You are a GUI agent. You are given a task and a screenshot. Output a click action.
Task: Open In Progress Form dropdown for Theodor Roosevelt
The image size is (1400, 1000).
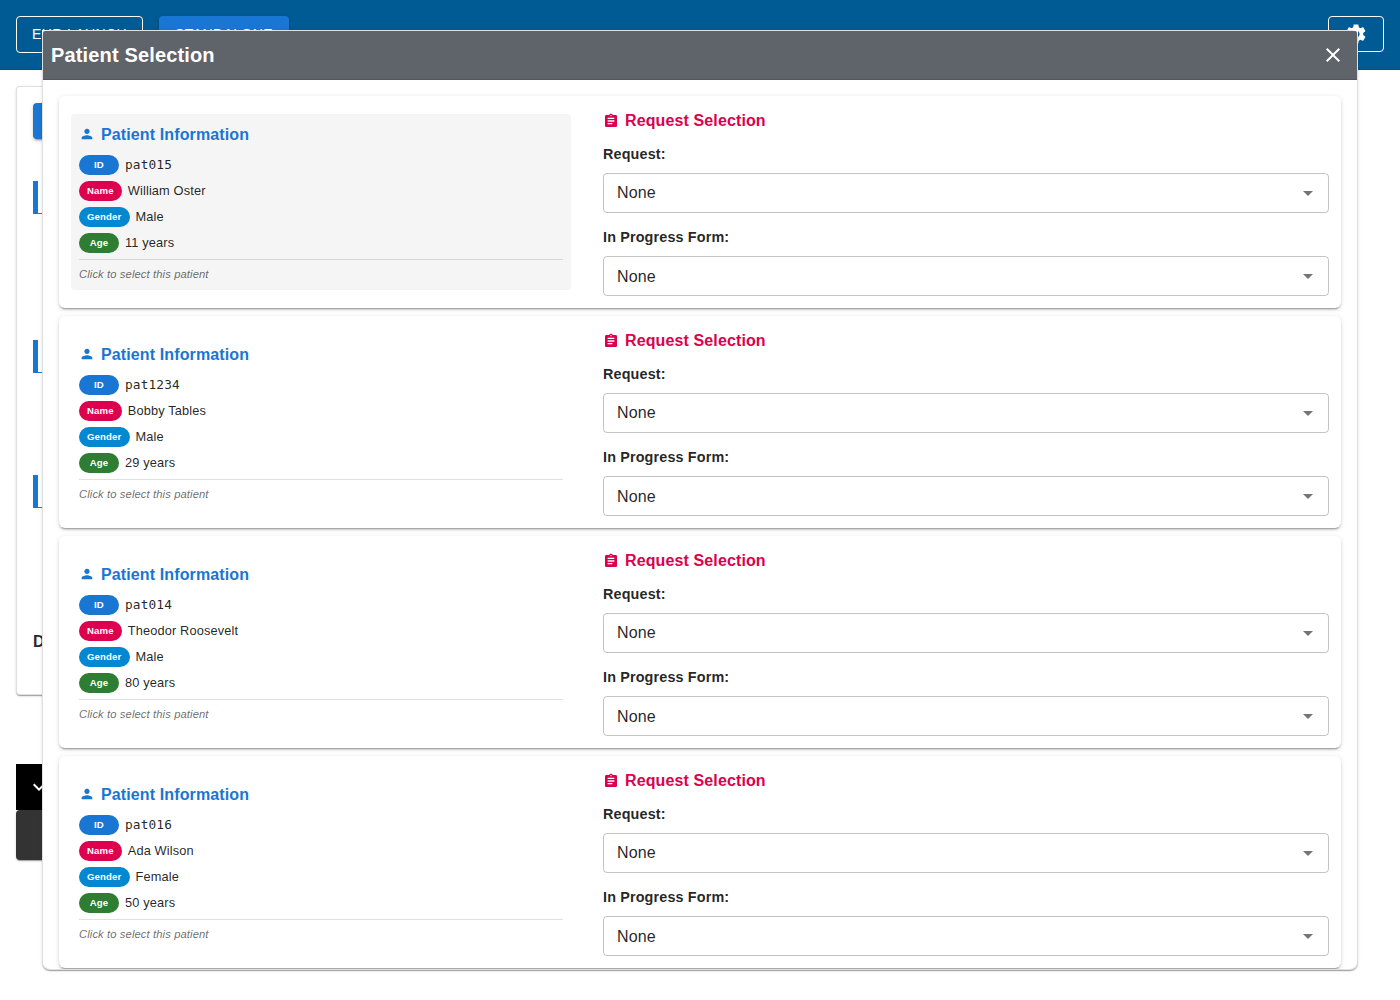pyautogui.click(x=965, y=716)
